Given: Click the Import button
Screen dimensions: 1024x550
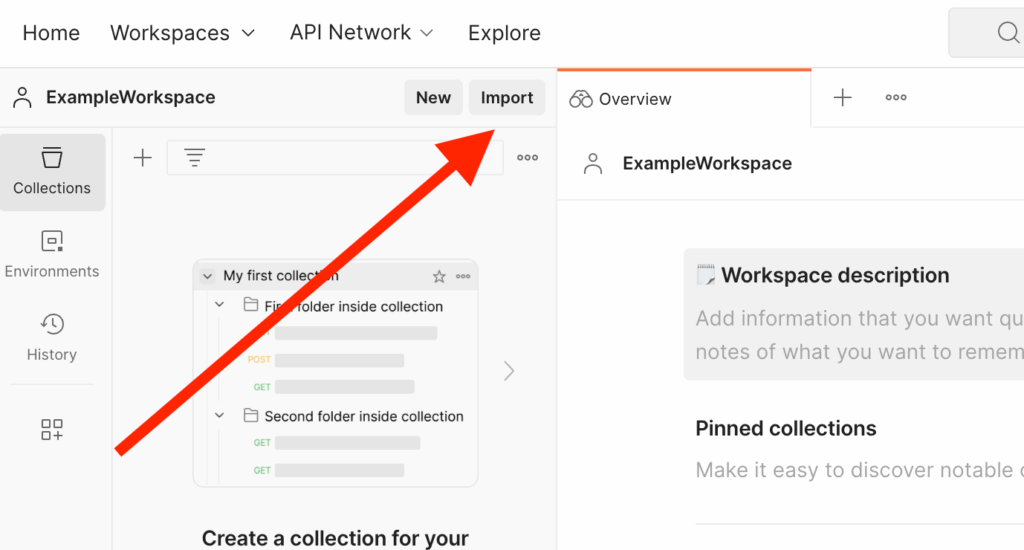Looking at the screenshot, I should point(507,98).
